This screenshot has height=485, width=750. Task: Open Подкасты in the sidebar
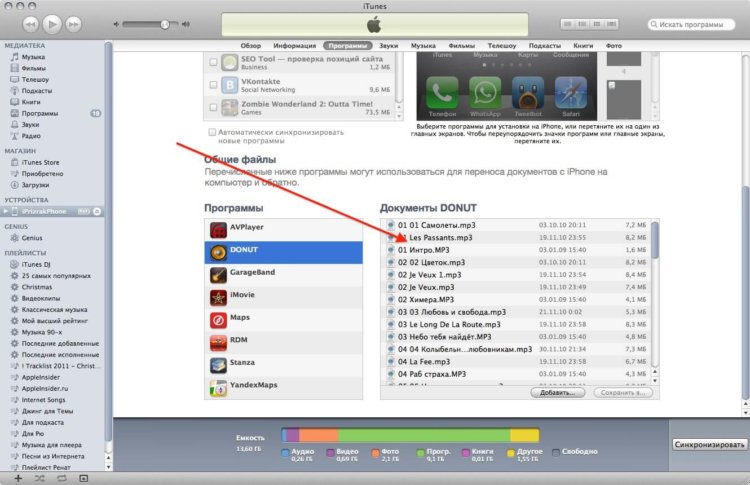[37, 90]
